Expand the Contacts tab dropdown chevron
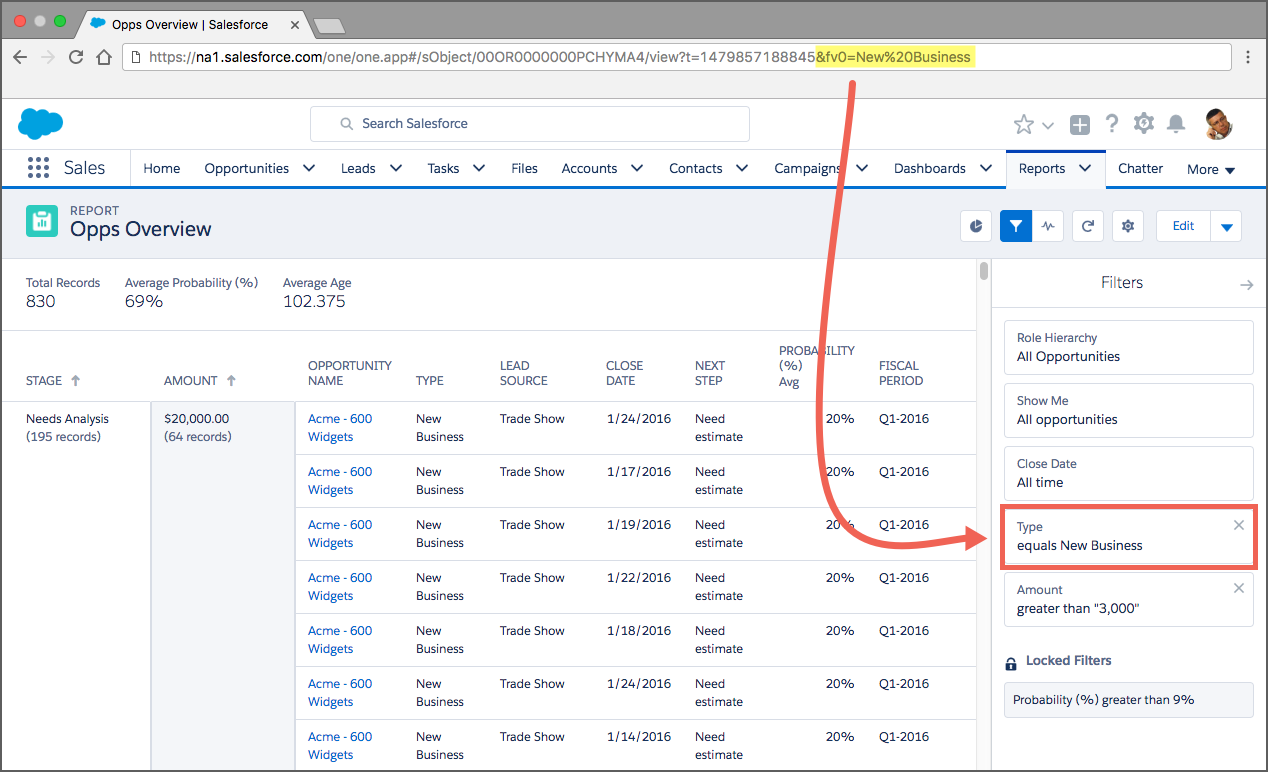The width and height of the screenshot is (1268, 772). (742, 168)
